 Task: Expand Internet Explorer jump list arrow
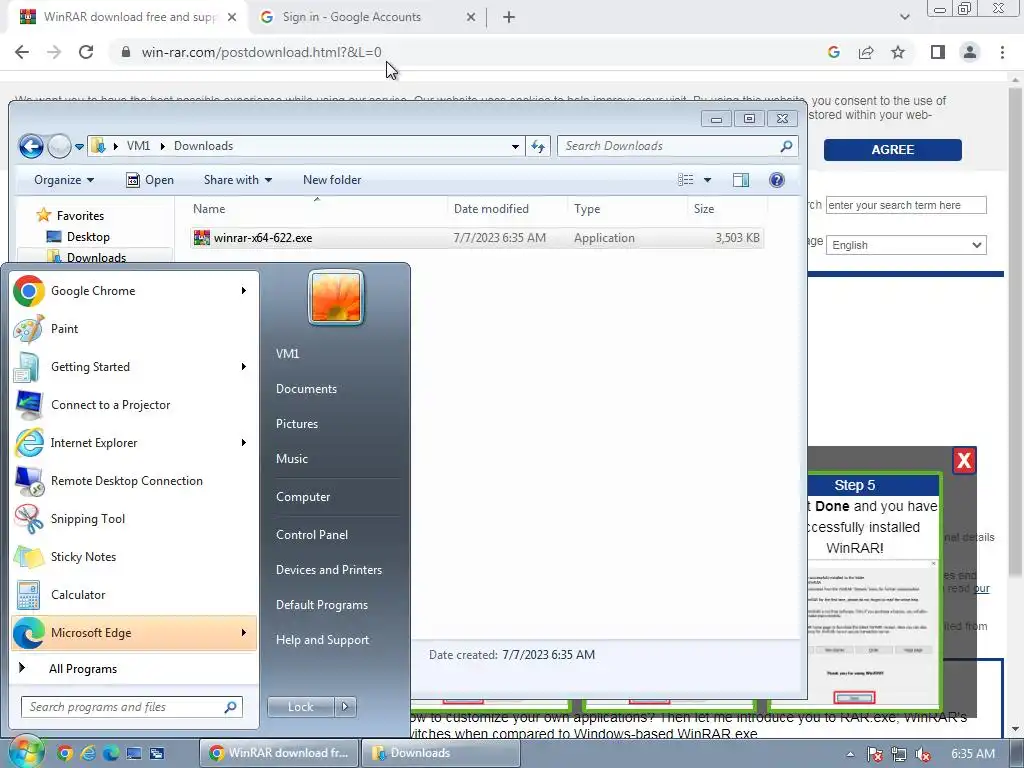pyautogui.click(x=244, y=442)
